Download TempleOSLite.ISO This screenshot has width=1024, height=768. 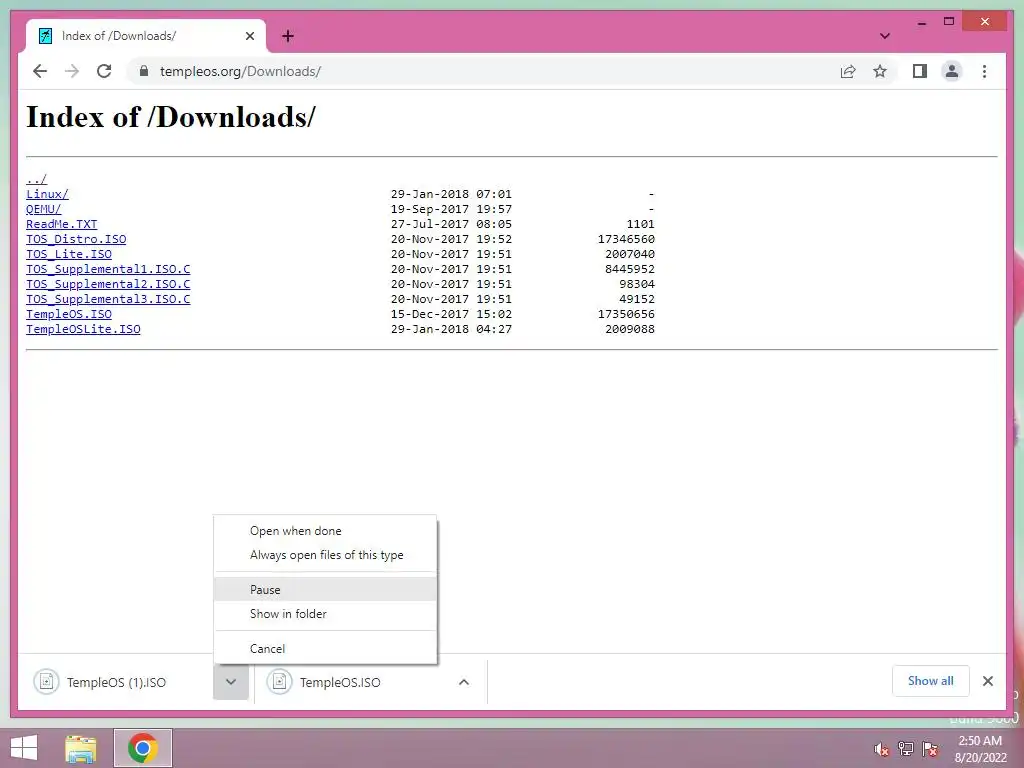83,329
